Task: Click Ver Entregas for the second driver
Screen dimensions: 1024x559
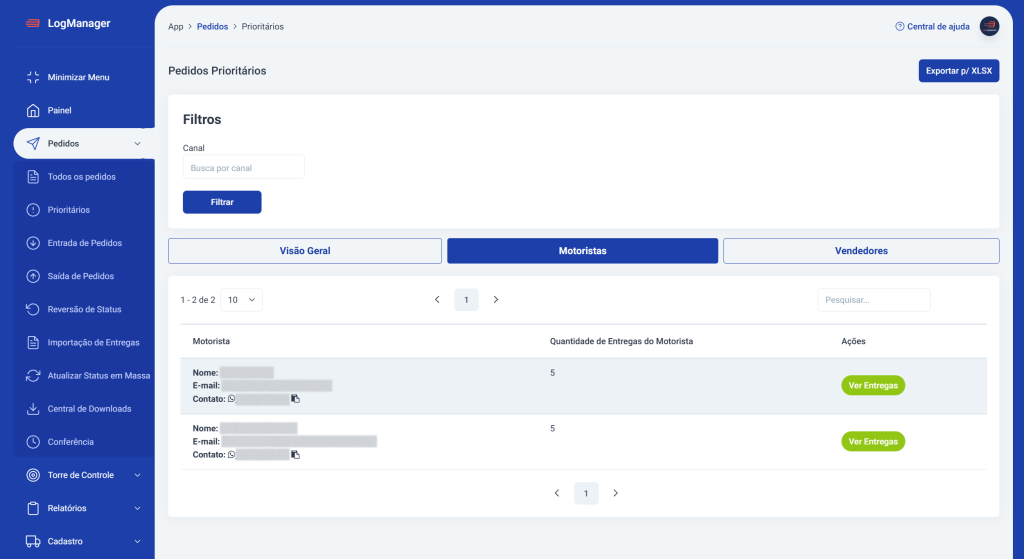Action: click(x=872, y=441)
